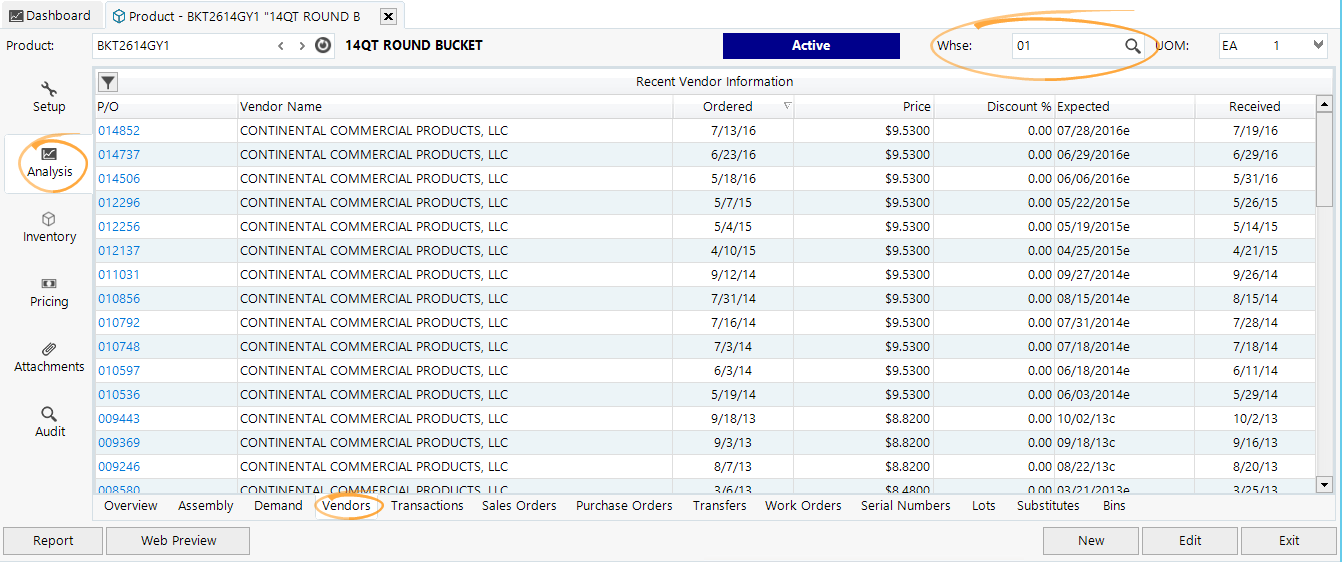Open the Sales Orders tab
This screenshot has height=562, width=1342.
(519, 506)
